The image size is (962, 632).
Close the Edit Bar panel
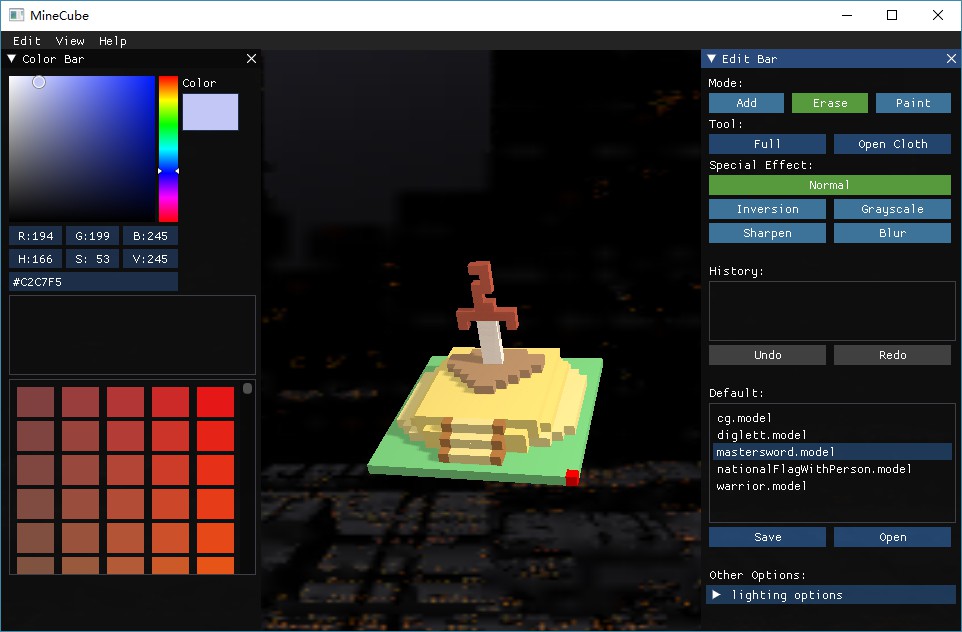coord(951,58)
